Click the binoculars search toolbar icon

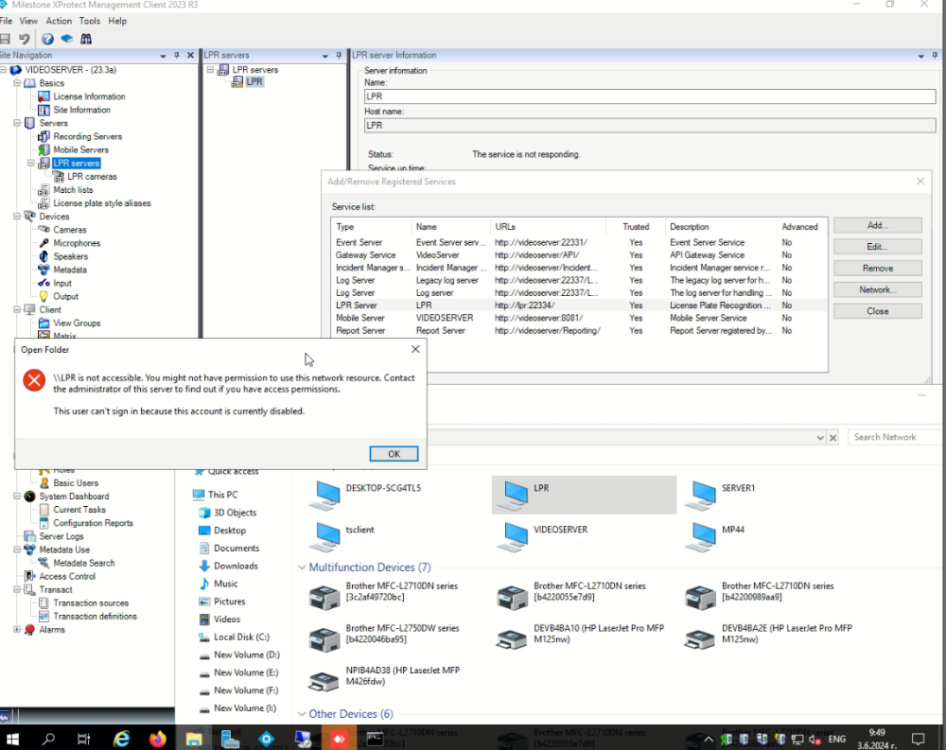point(86,39)
